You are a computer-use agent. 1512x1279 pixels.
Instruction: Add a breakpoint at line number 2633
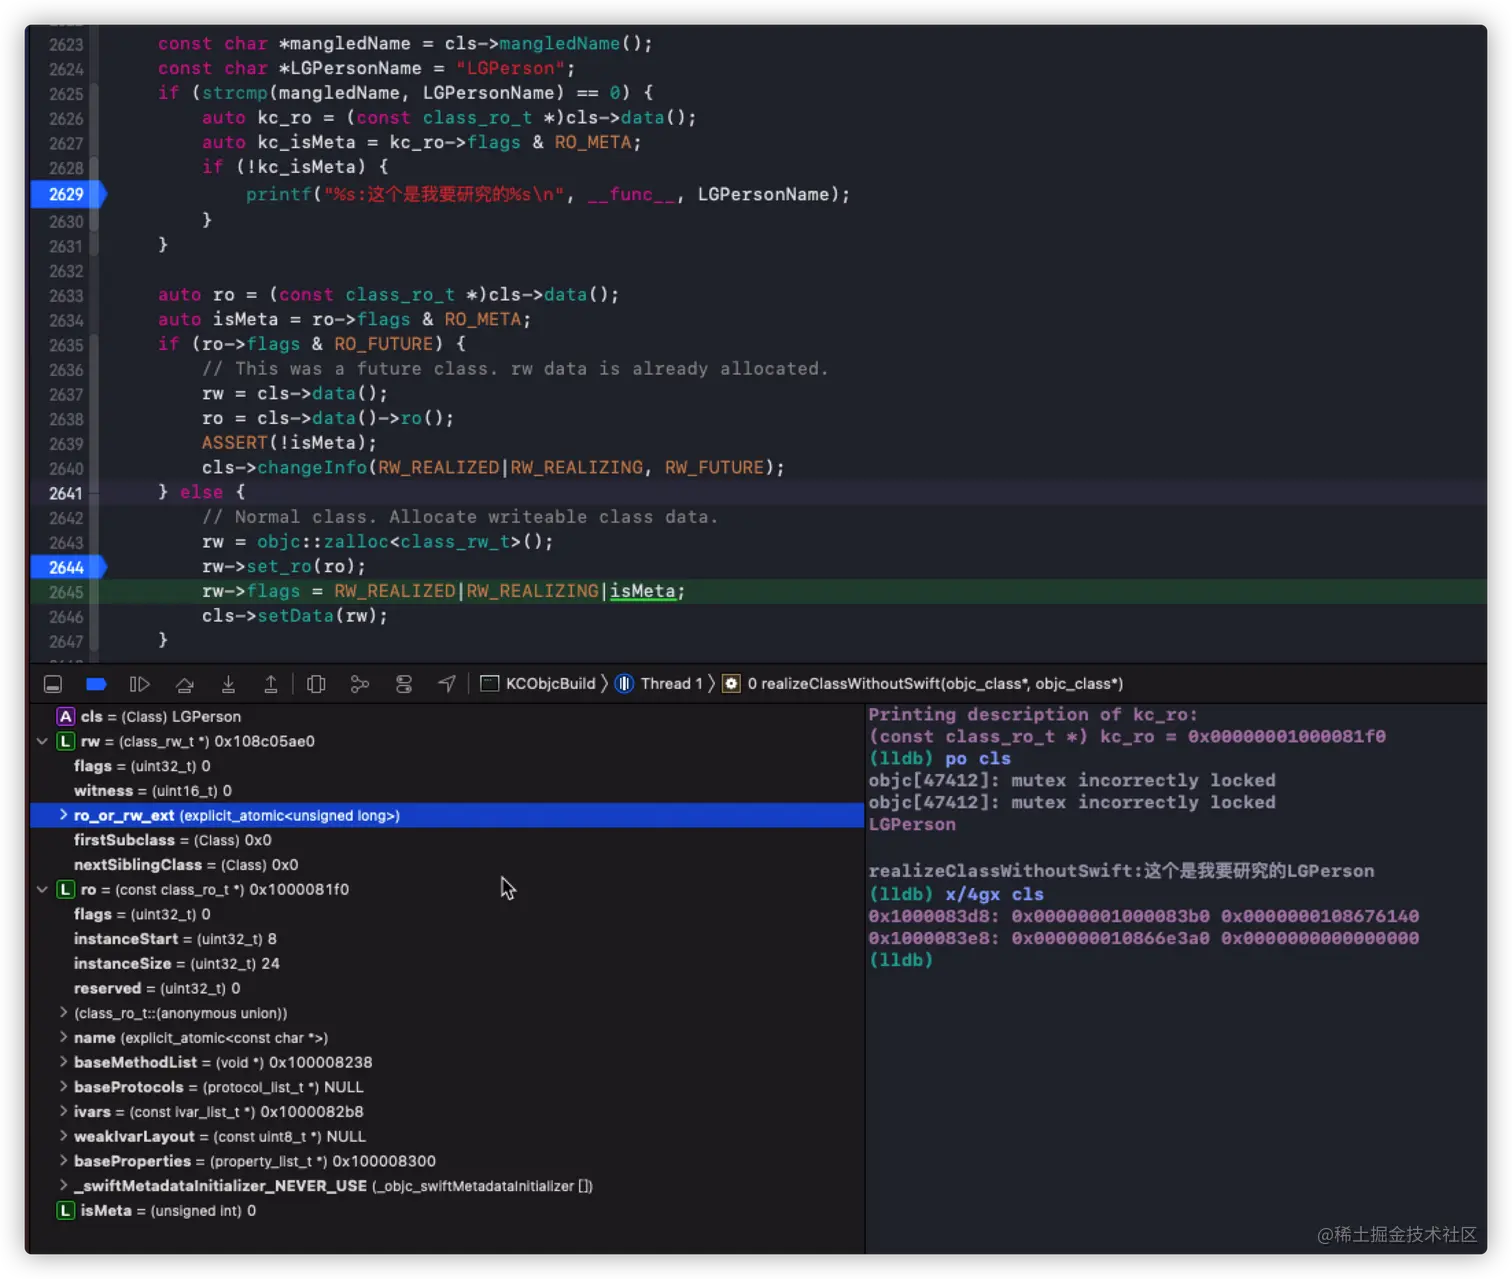[x=66, y=295]
